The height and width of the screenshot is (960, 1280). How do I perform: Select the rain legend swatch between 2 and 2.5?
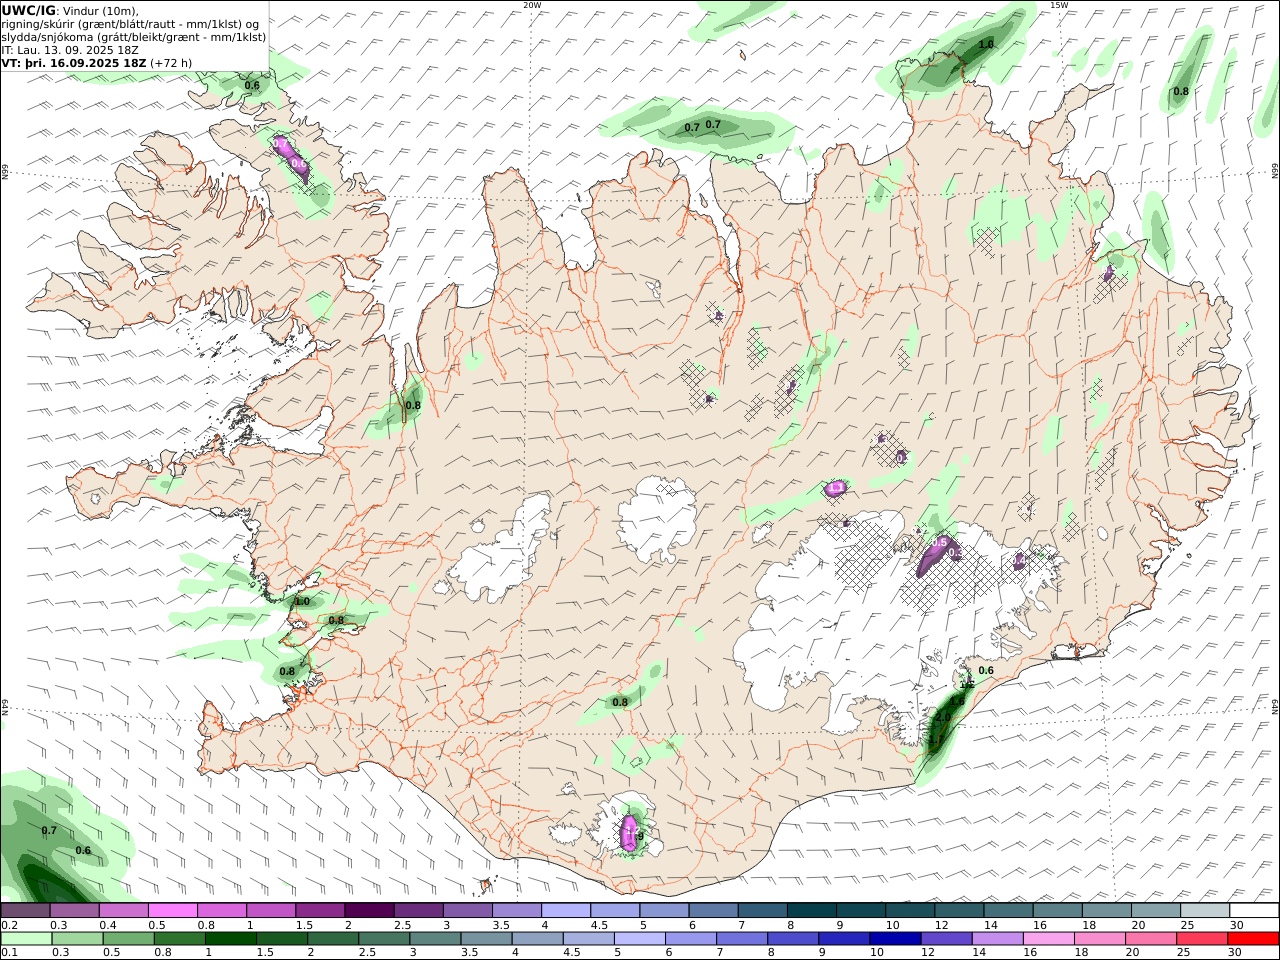point(333,938)
